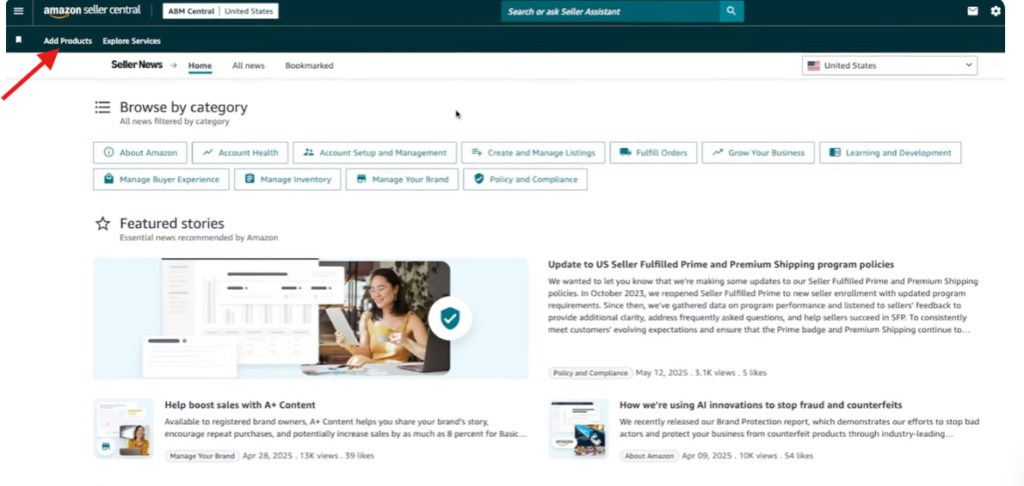Click the text 'May 12, 2025 . 3.1K views . 5 likes'
Image resolution: width=1024 pixels, height=486 pixels.
pyautogui.click(x=701, y=373)
